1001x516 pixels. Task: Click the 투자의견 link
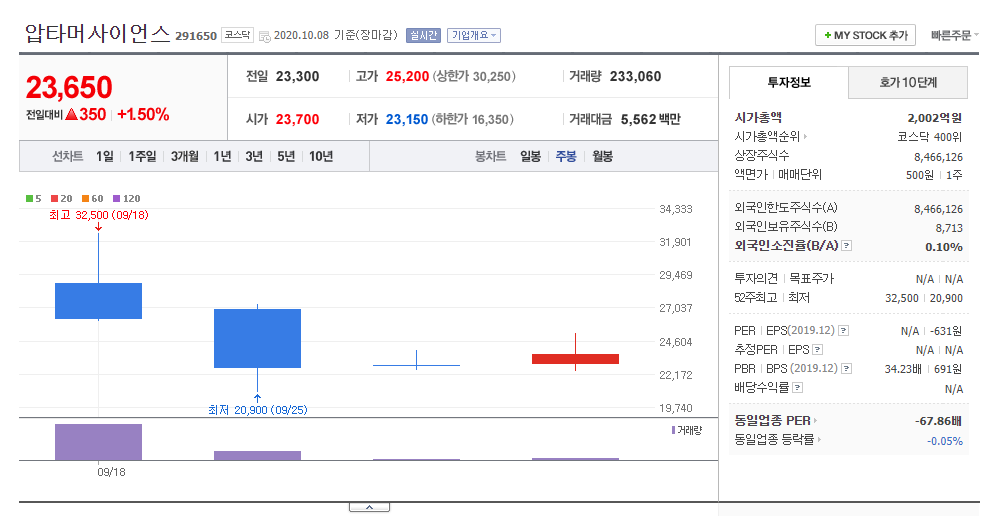756,279
